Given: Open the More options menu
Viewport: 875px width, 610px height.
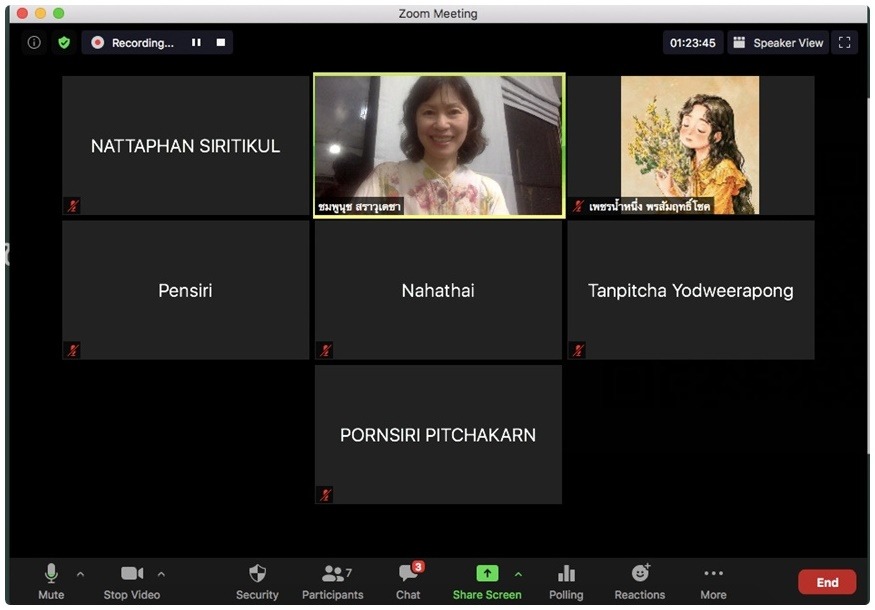Looking at the screenshot, I should click(x=713, y=581).
